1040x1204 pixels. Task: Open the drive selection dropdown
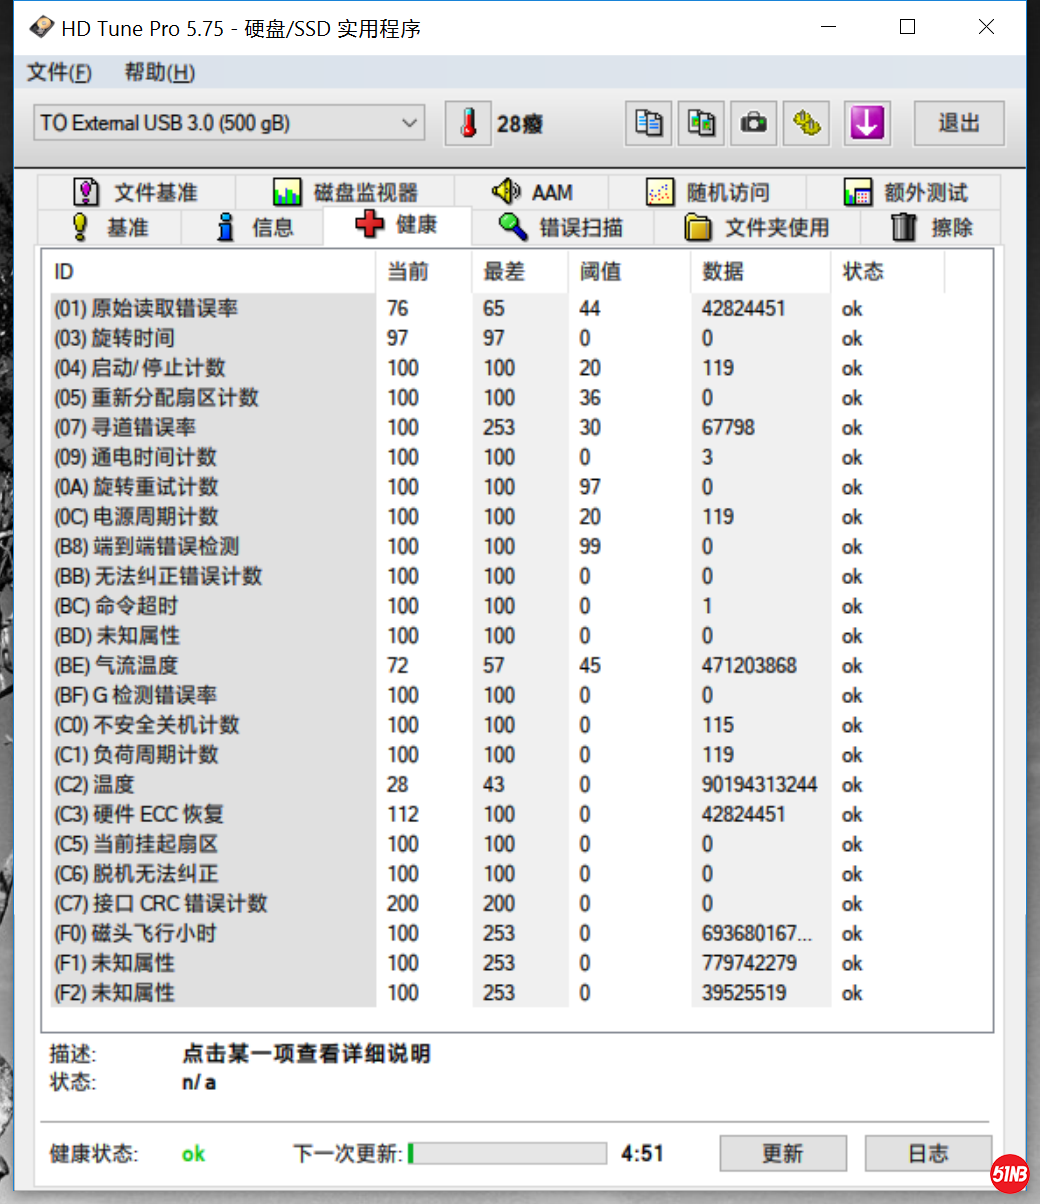pyautogui.click(x=229, y=123)
